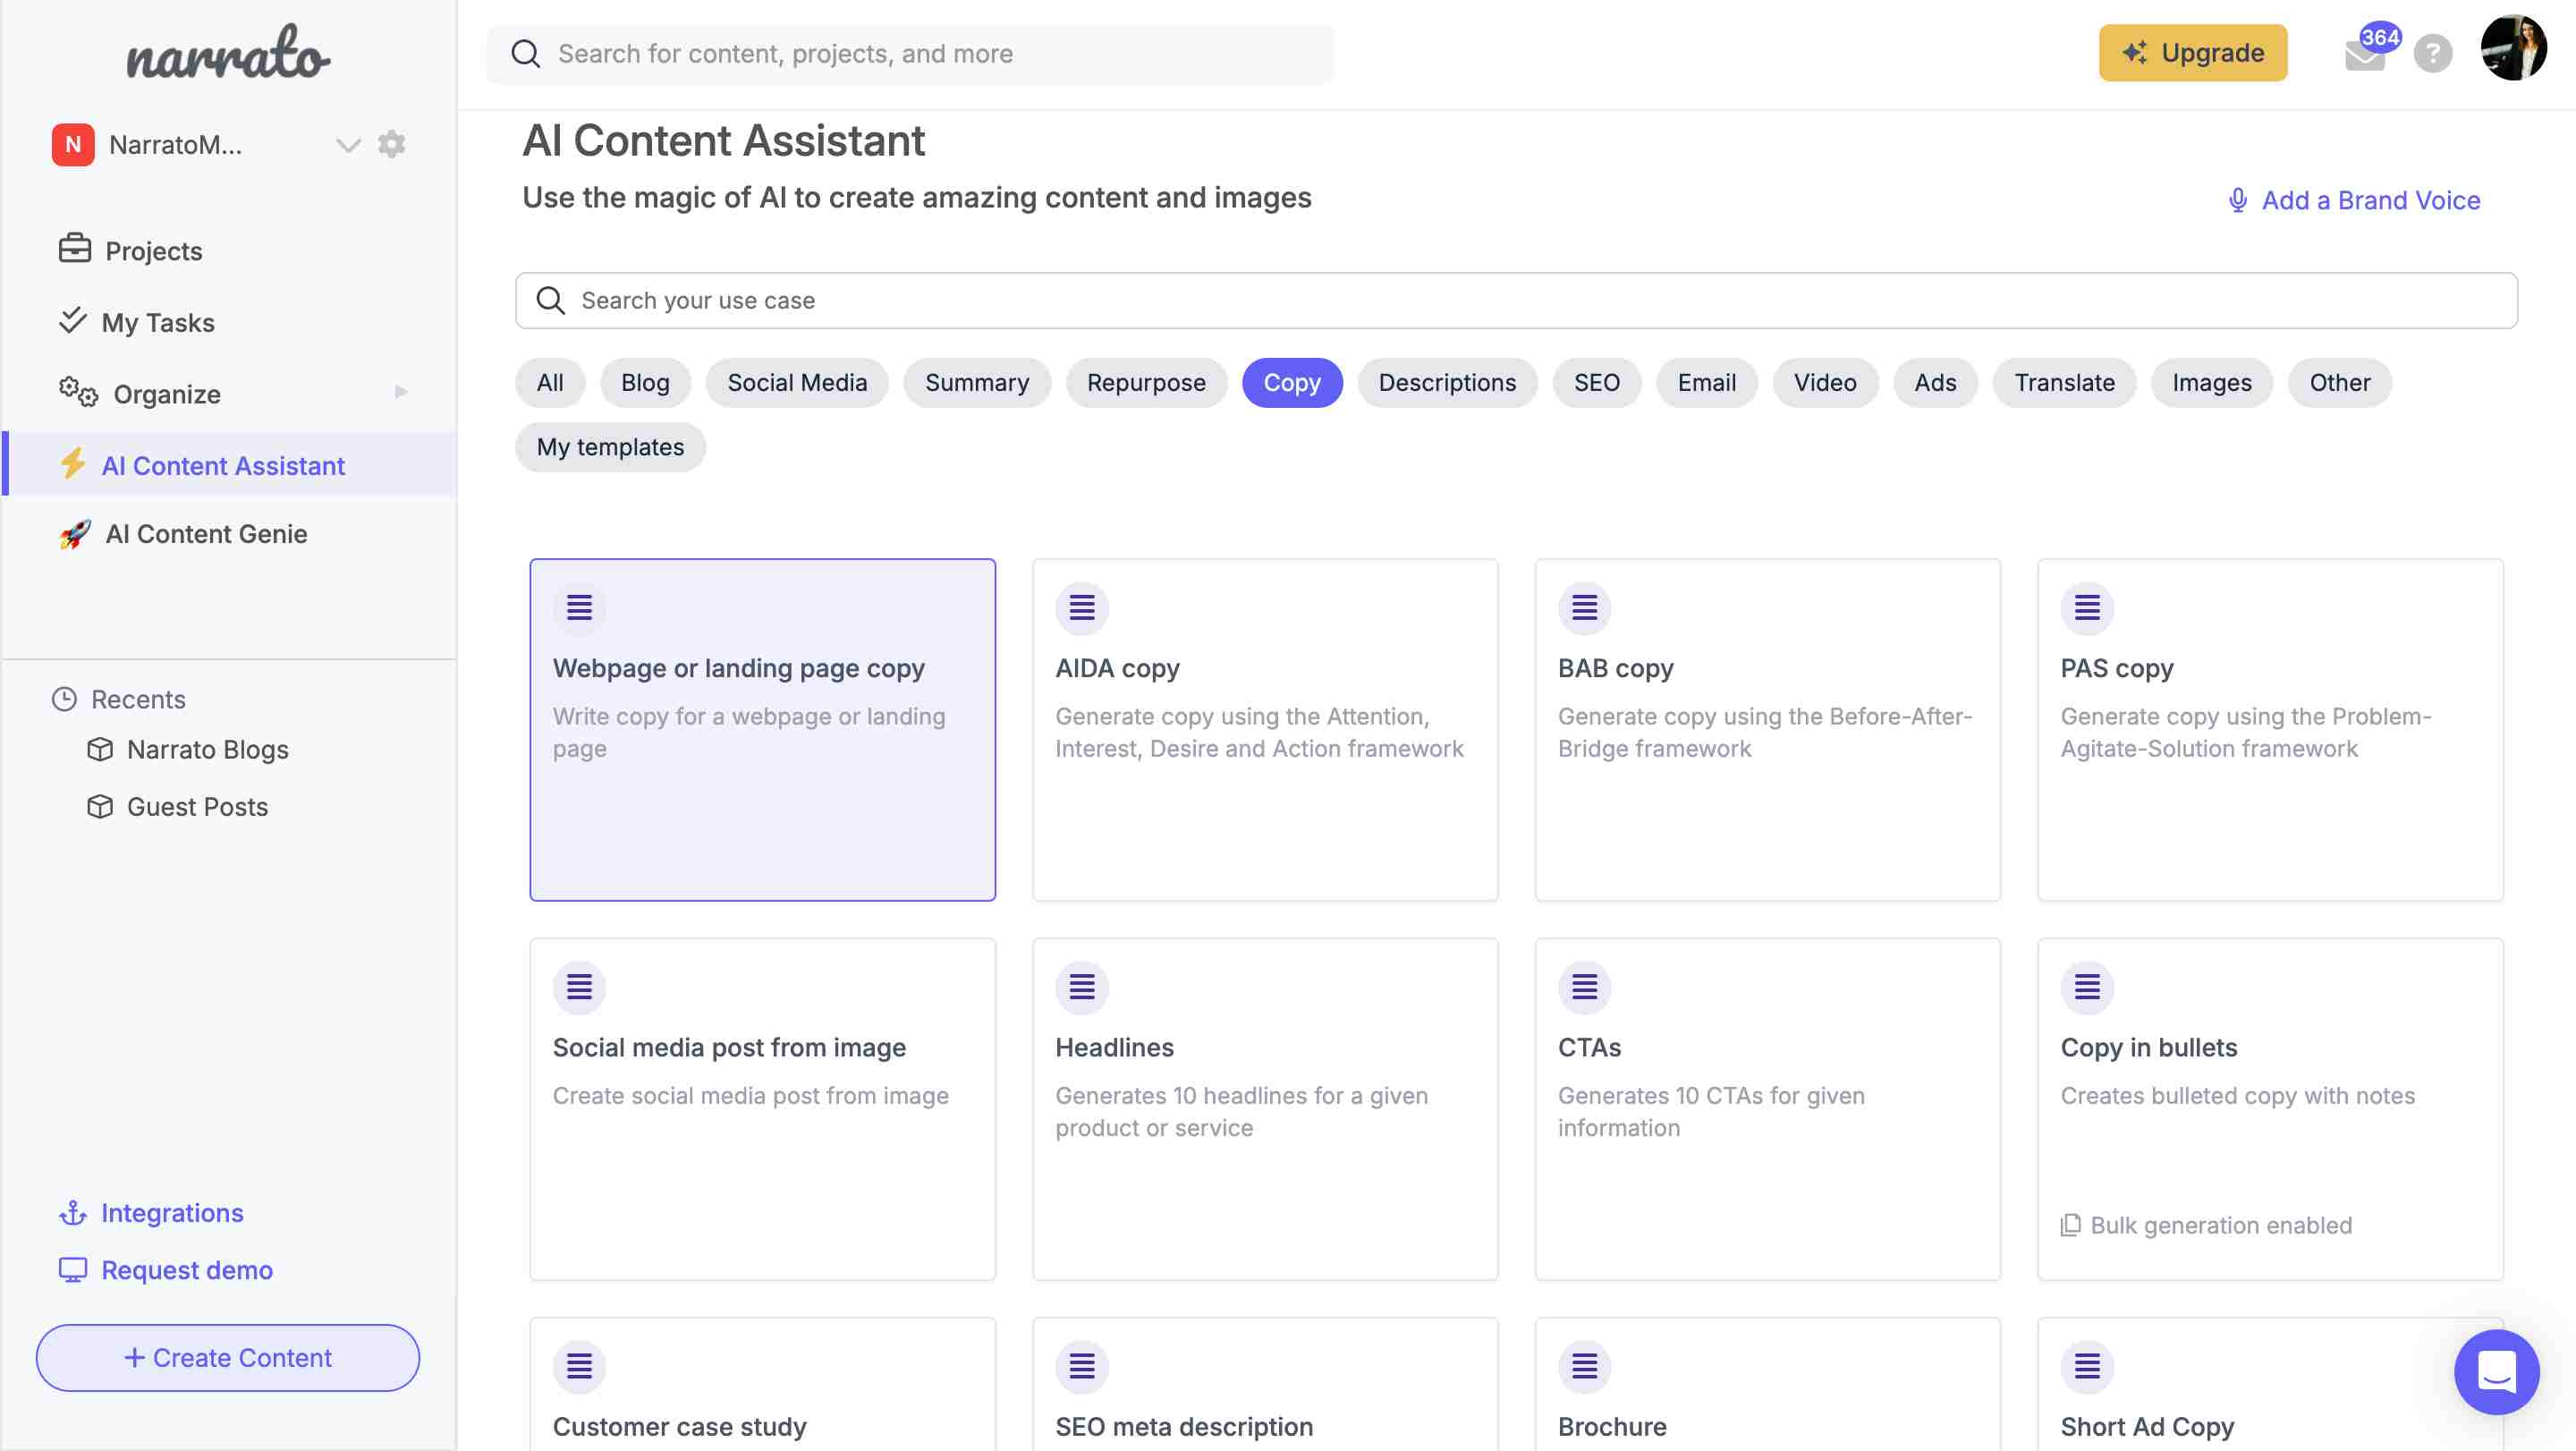
Task: Open the inbox mail icon with 364 badge
Action: [2365, 54]
